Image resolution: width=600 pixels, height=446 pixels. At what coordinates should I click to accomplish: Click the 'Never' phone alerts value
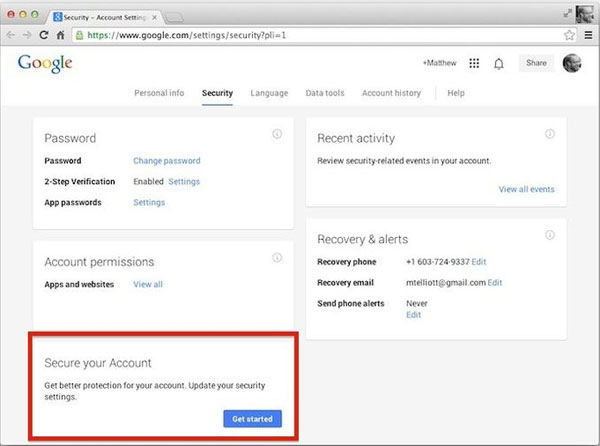417,304
